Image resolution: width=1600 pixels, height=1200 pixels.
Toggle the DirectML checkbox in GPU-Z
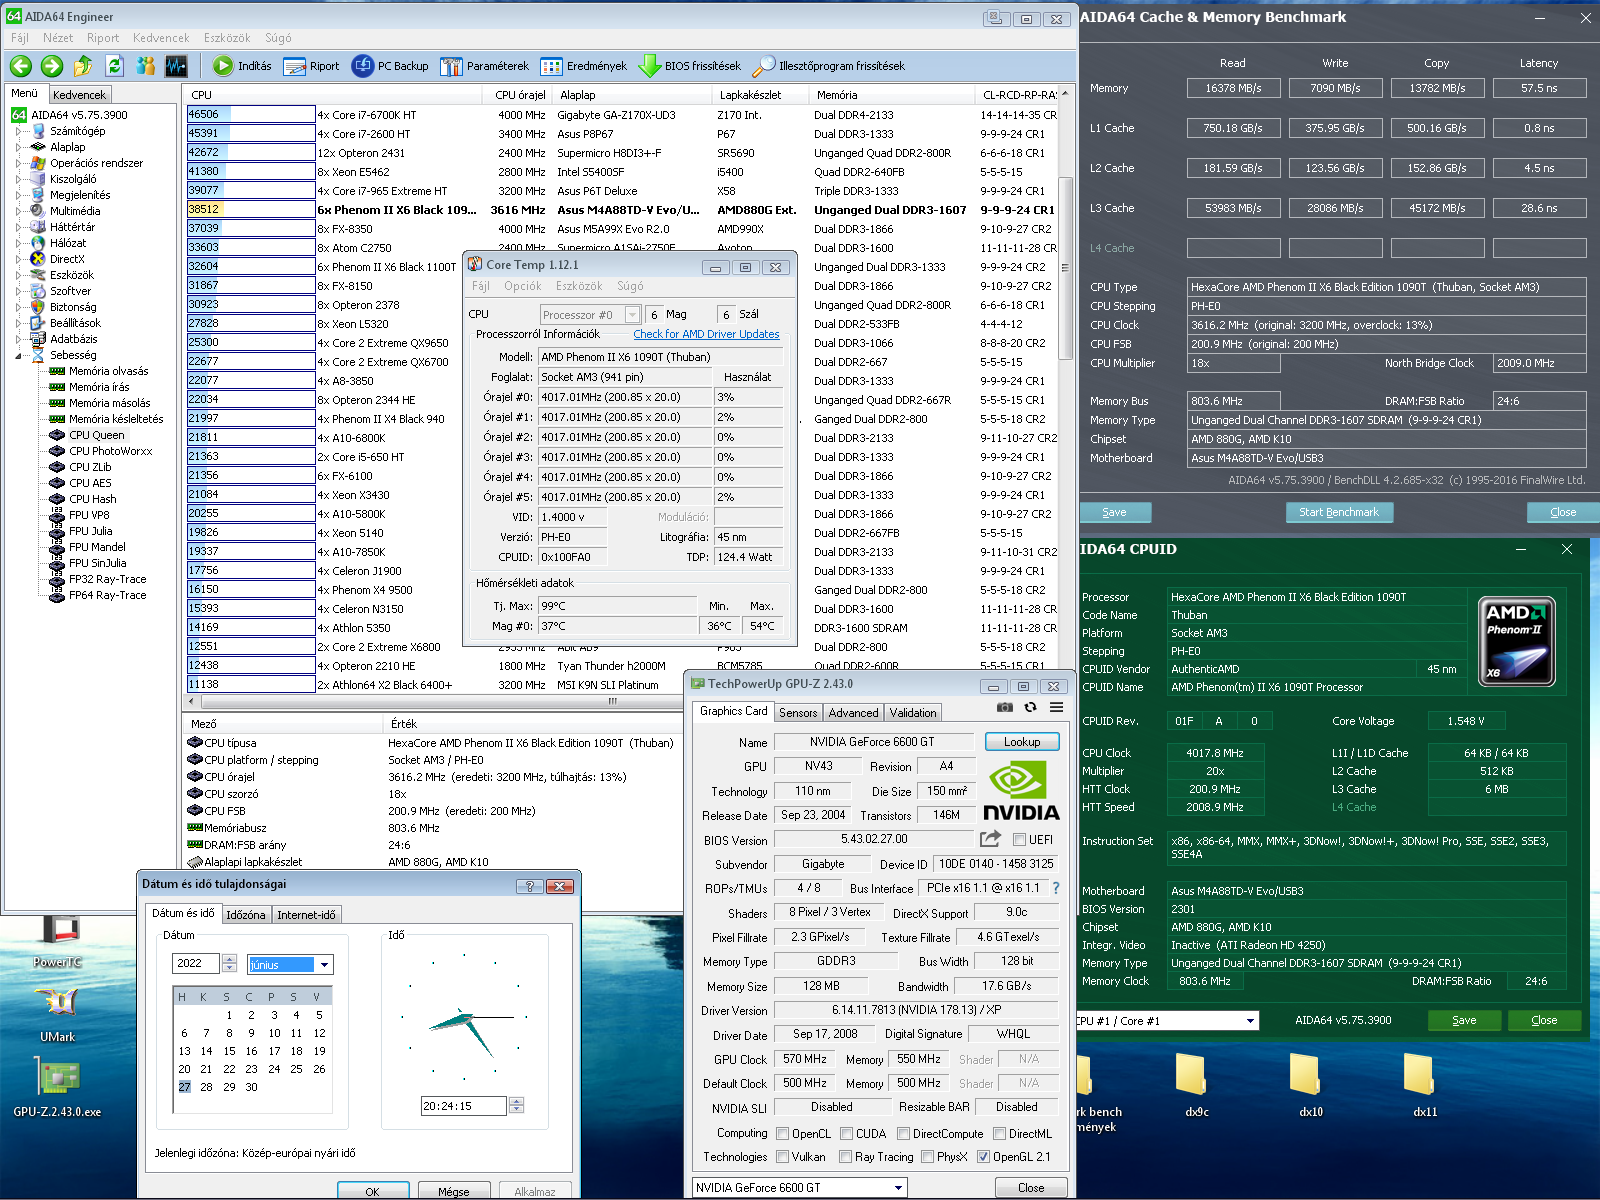pos(999,1134)
